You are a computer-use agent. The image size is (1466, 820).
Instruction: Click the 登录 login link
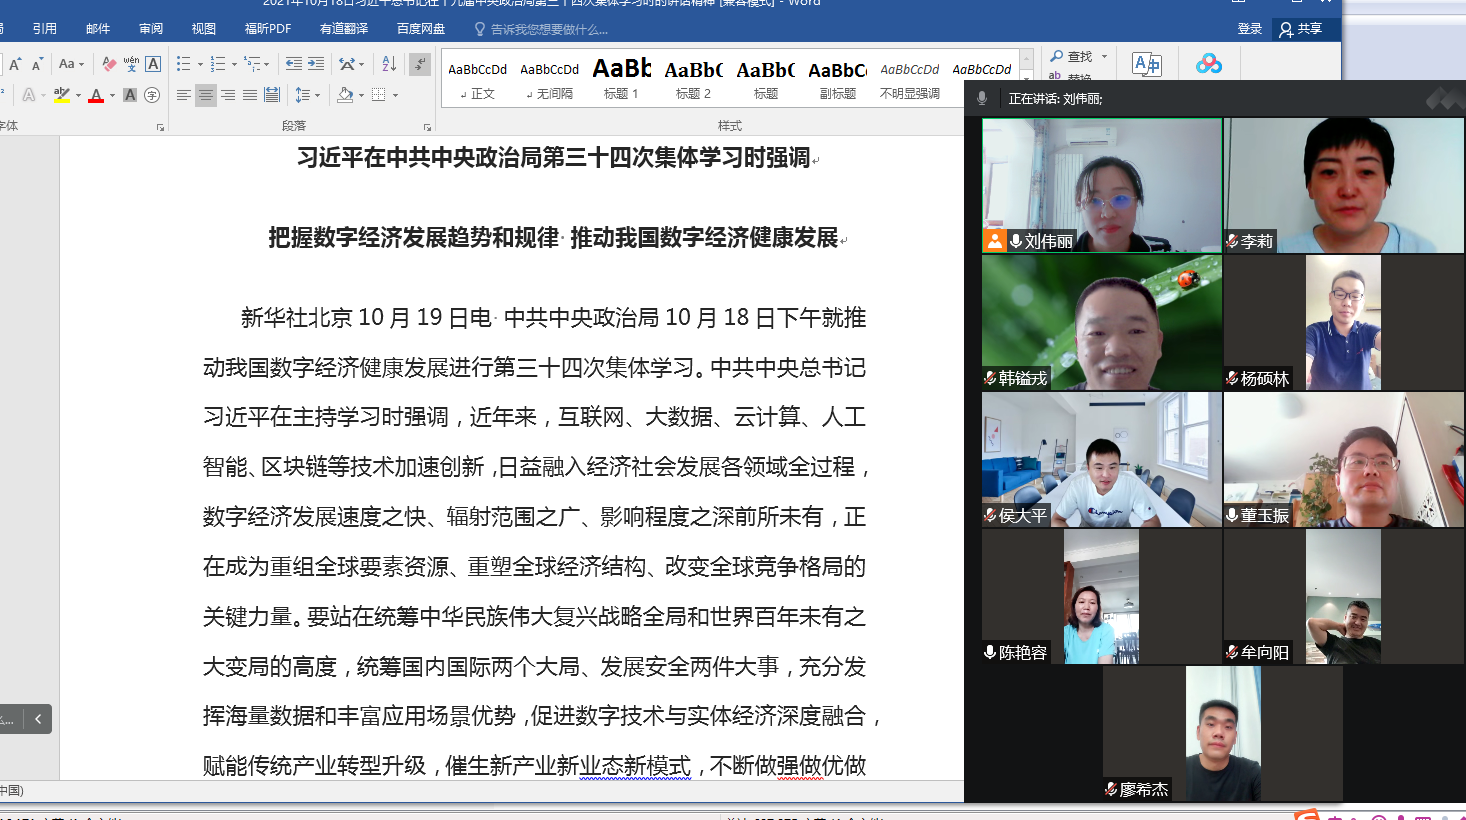point(1250,29)
